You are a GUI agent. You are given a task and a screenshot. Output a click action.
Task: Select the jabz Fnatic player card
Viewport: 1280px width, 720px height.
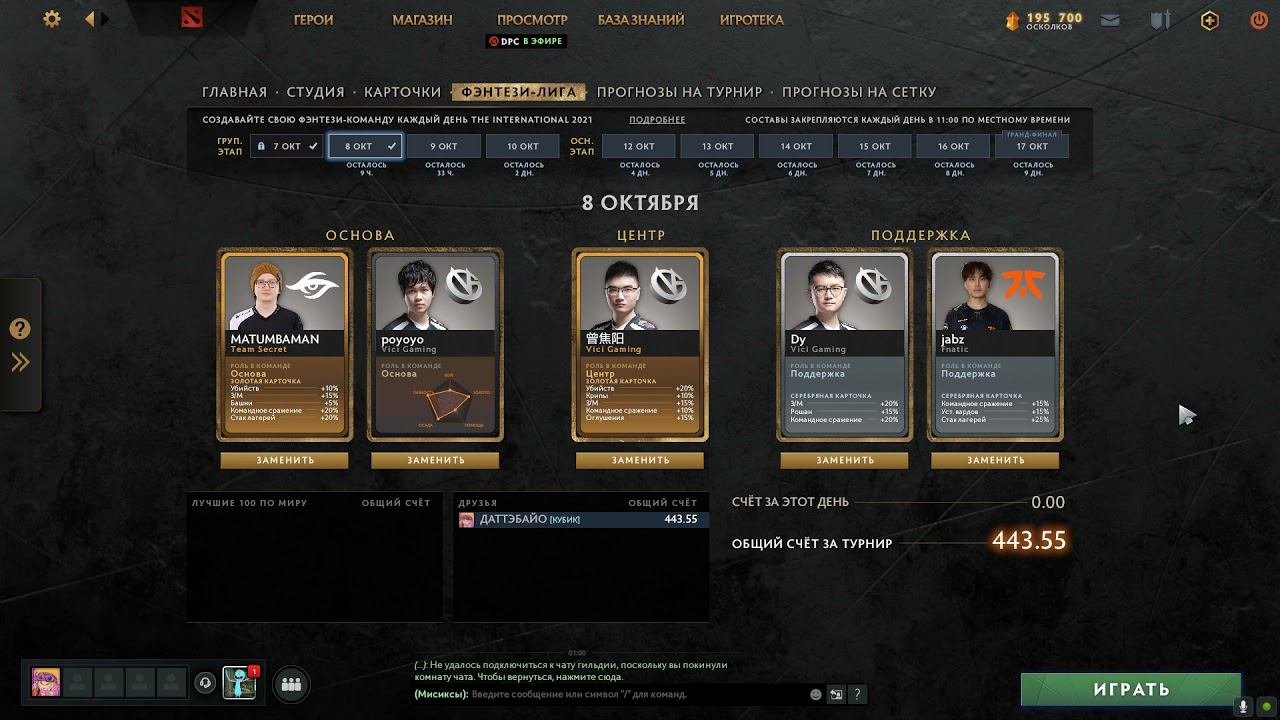coord(995,345)
